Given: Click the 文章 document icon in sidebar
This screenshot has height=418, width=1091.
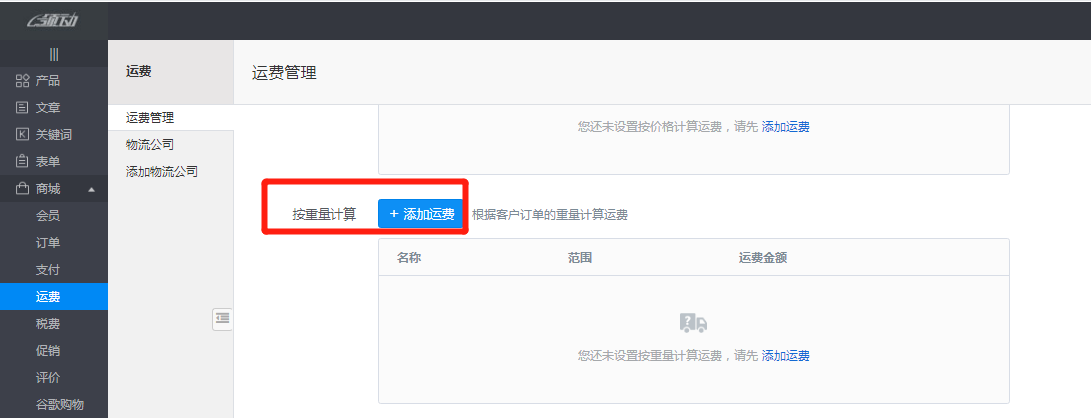Looking at the screenshot, I should (22, 108).
